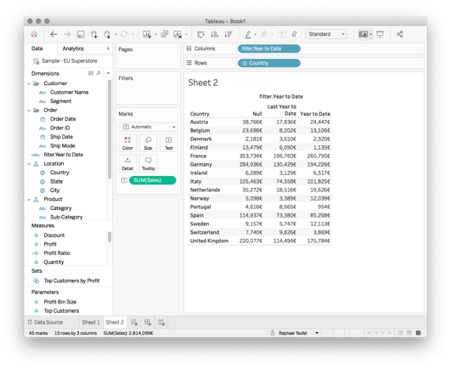Screen dimensions: 451x369
Task: Click the undo back arrow in toolbar
Action: click(x=53, y=34)
